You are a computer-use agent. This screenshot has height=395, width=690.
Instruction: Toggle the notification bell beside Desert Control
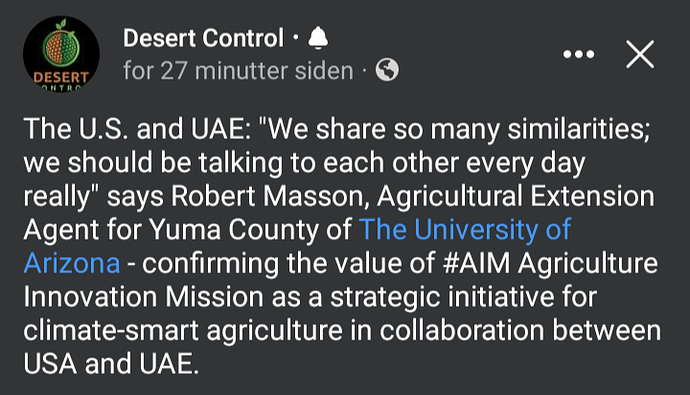pos(318,38)
